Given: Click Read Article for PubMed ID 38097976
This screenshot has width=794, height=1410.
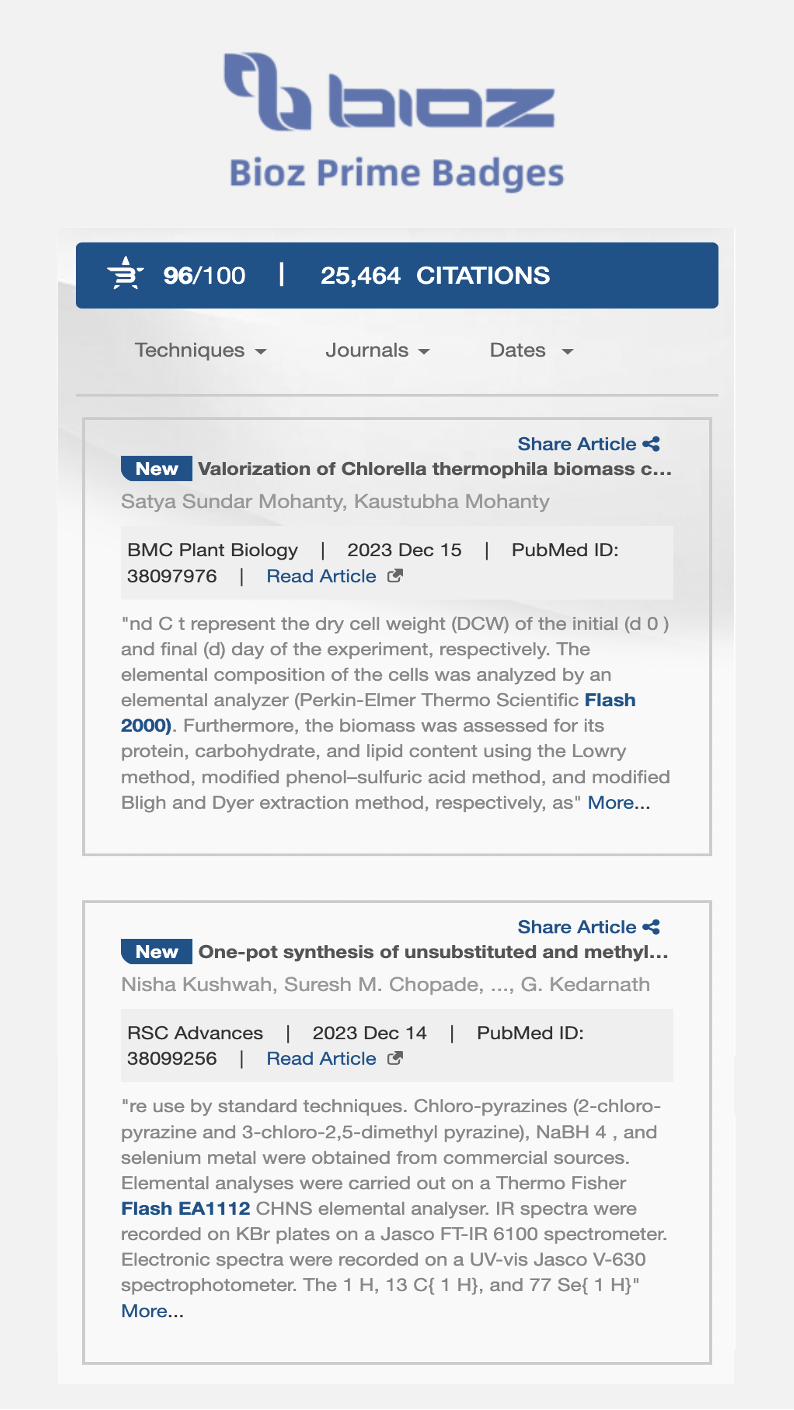Looking at the screenshot, I should (x=321, y=576).
